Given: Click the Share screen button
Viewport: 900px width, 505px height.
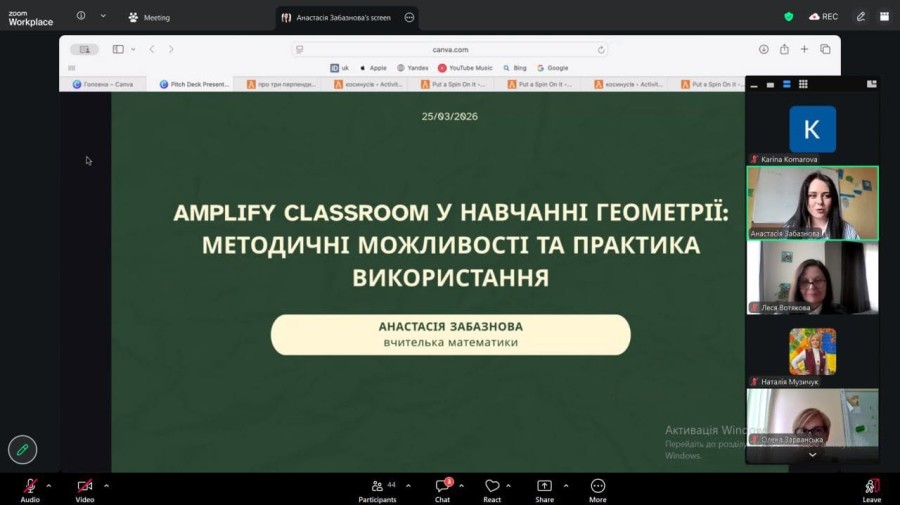Looking at the screenshot, I should tap(544, 491).
